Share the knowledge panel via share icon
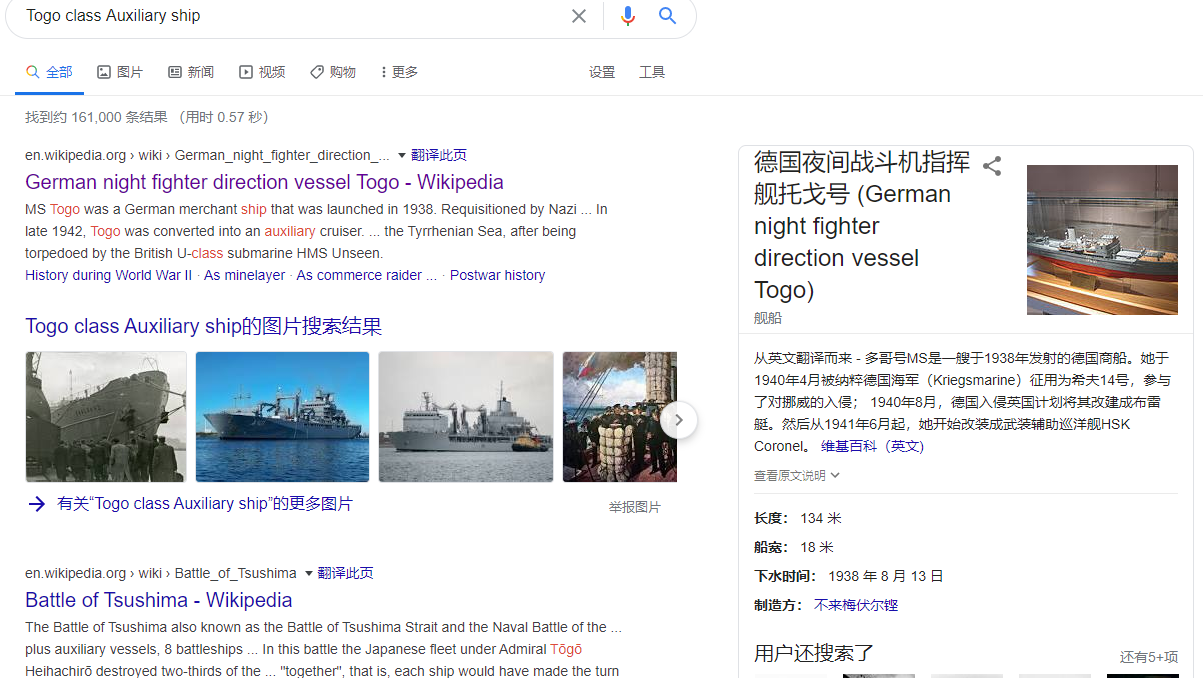 tap(992, 166)
